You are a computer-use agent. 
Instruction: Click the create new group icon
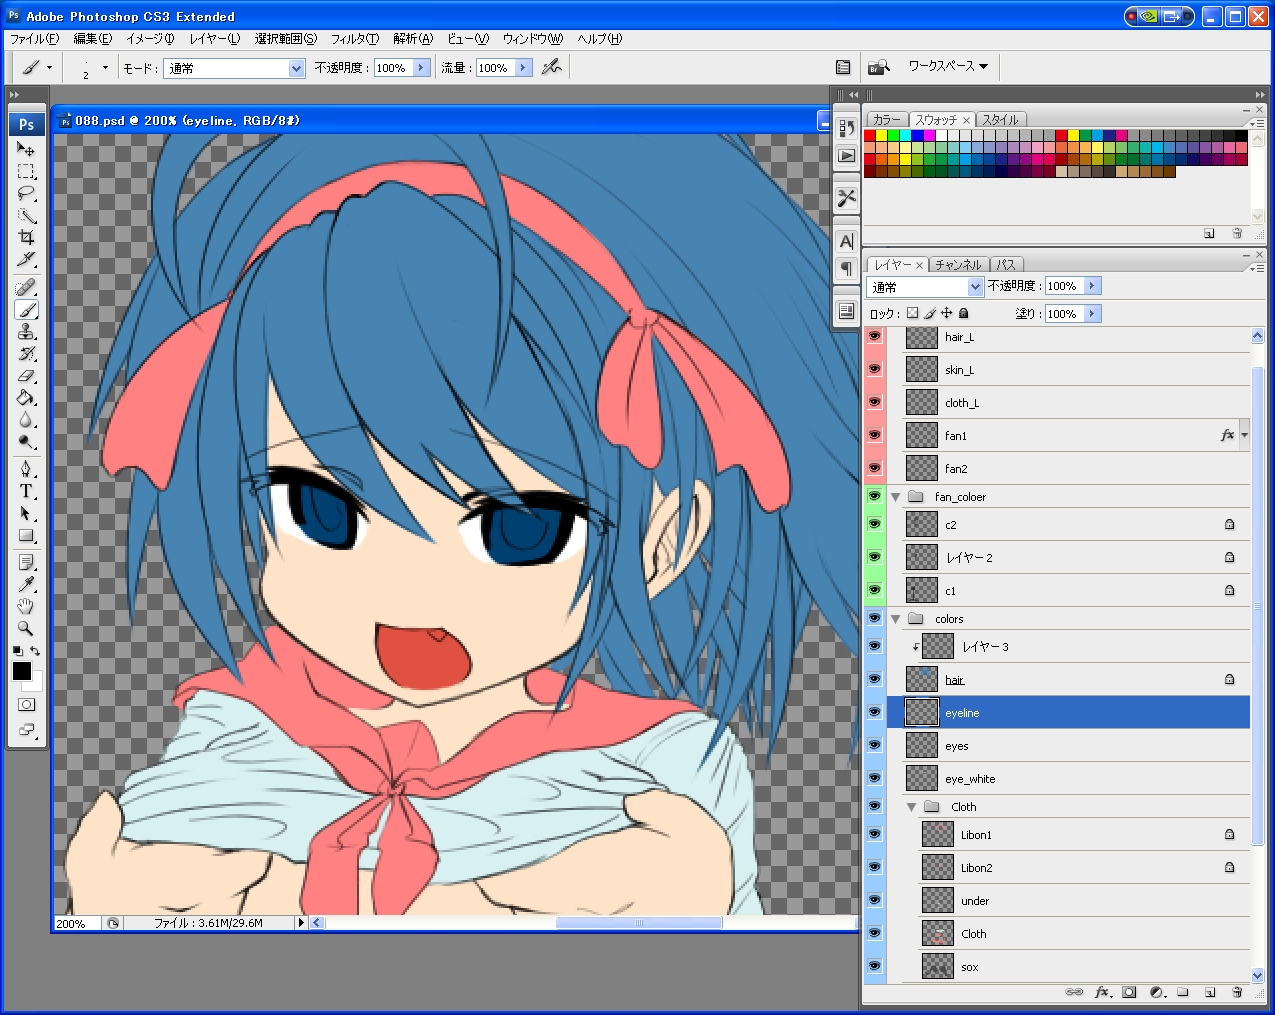coord(1183,992)
